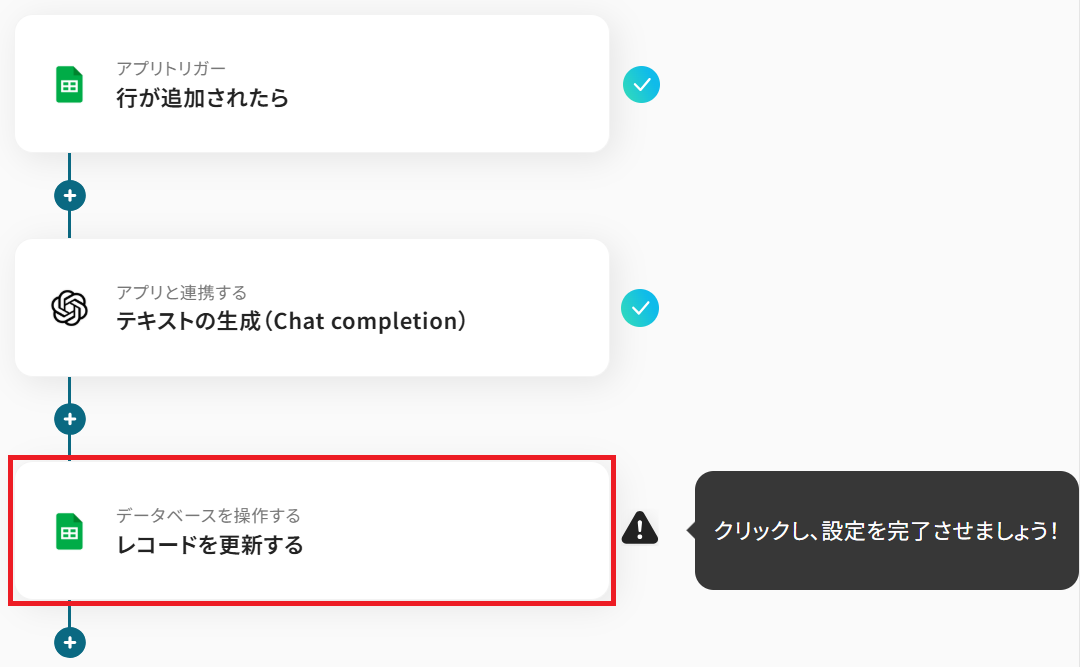Image resolution: width=1081 pixels, height=667 pixels.
Task: Open the レコードを更新する step title
Action: (209, 545)
